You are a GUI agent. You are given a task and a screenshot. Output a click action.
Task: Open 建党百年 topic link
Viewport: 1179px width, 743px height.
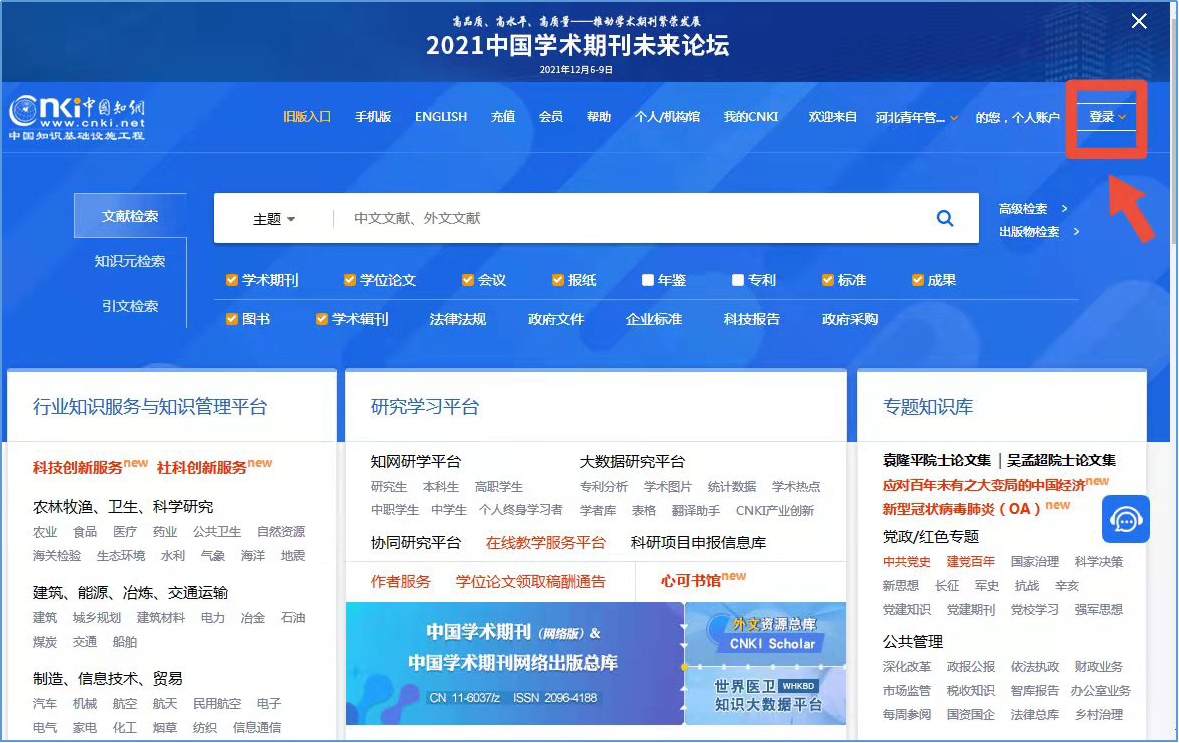tap(970, 562)
